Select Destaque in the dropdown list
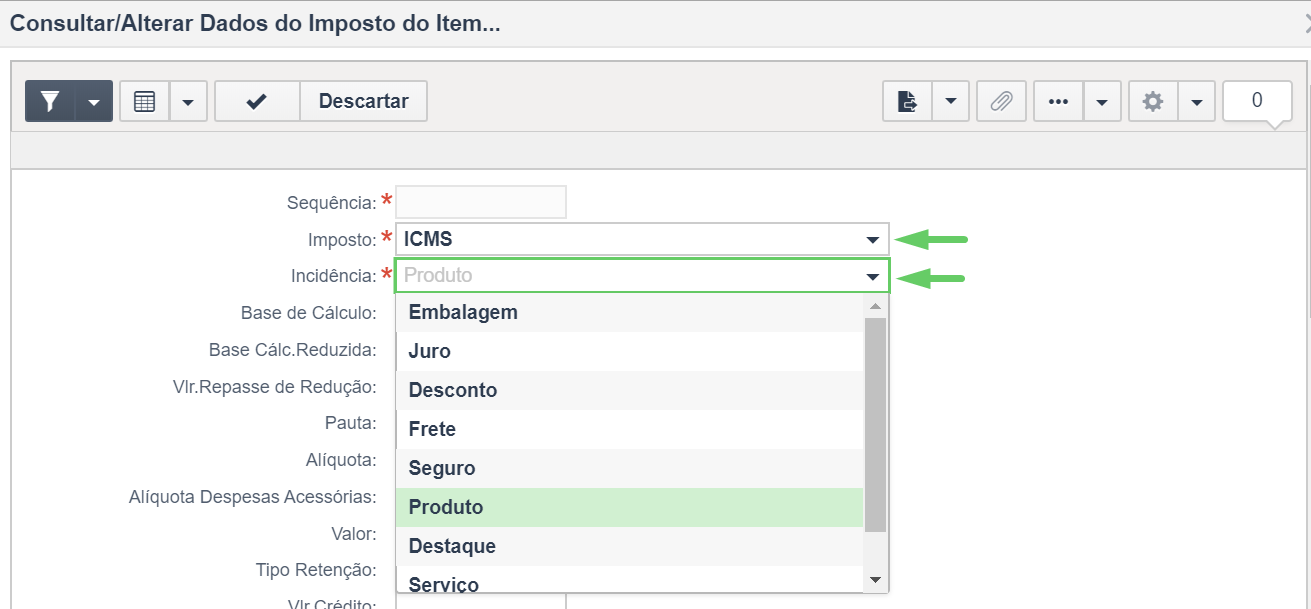Viewport: 1311px width, 609px height. [x=629, y=546]
